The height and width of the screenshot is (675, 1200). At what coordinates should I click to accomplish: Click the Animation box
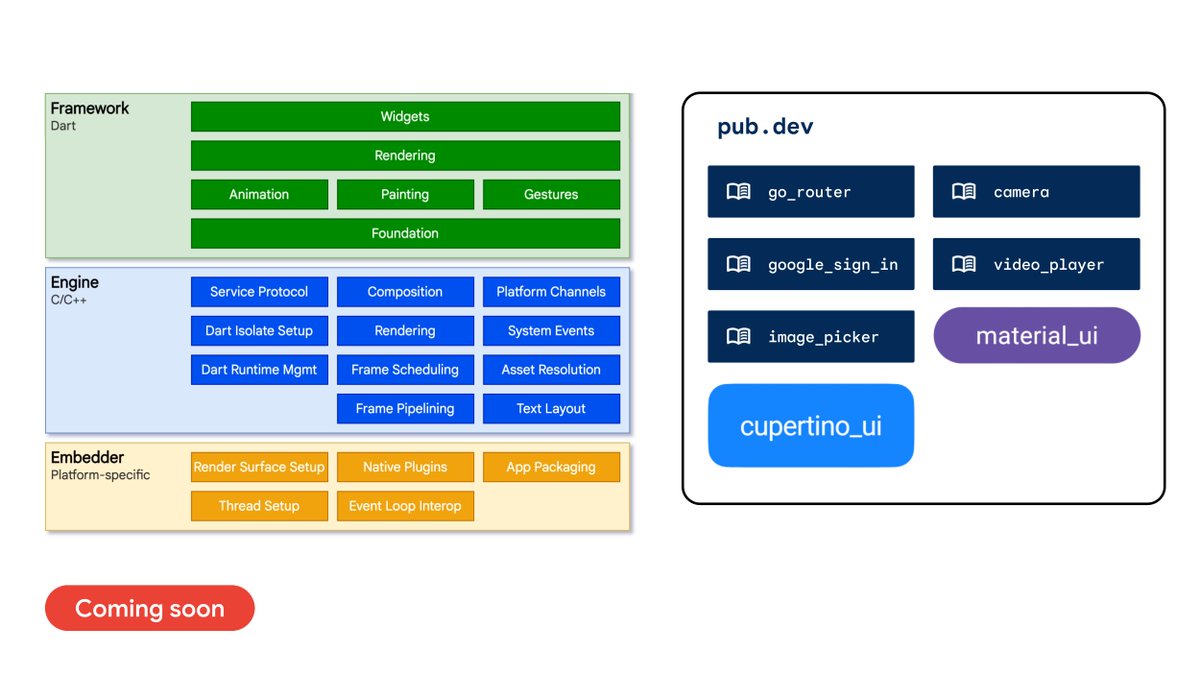tap(259, 195)
